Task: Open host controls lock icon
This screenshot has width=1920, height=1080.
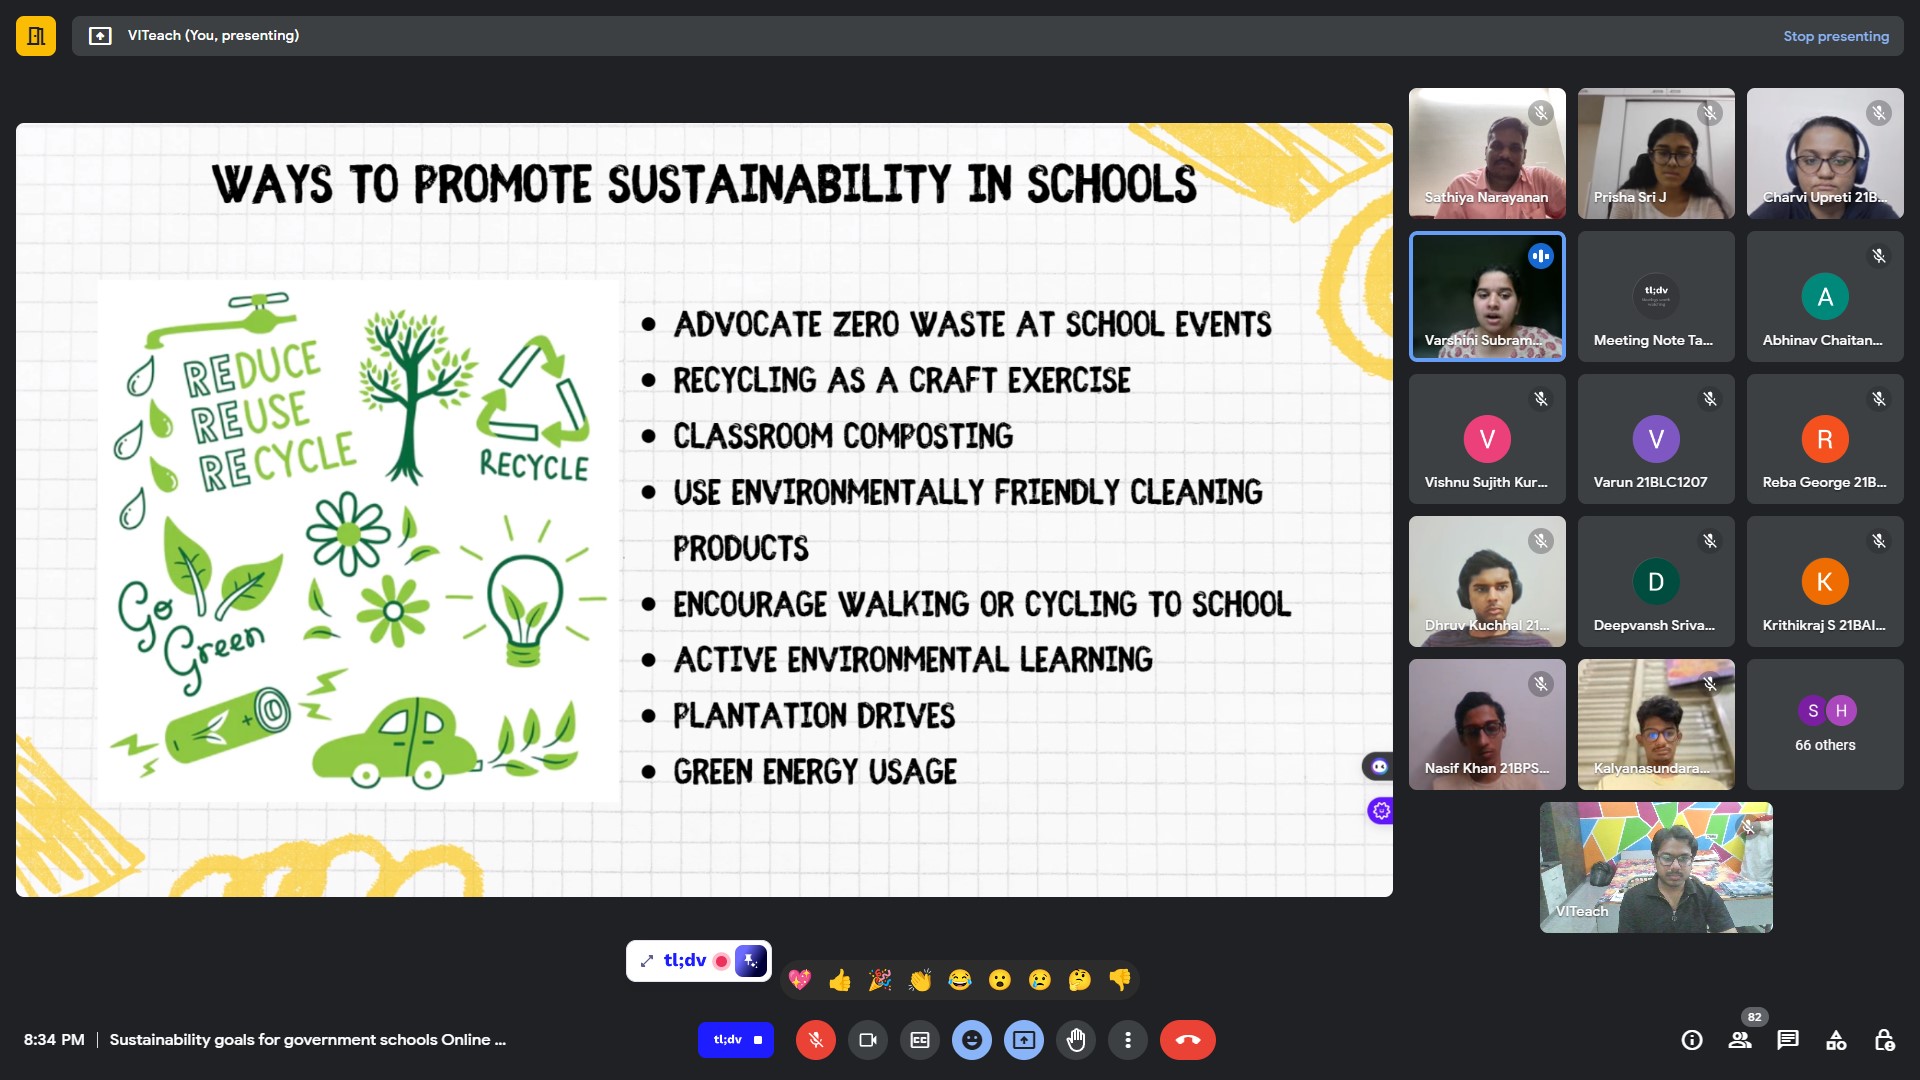Action: 1884,1040
